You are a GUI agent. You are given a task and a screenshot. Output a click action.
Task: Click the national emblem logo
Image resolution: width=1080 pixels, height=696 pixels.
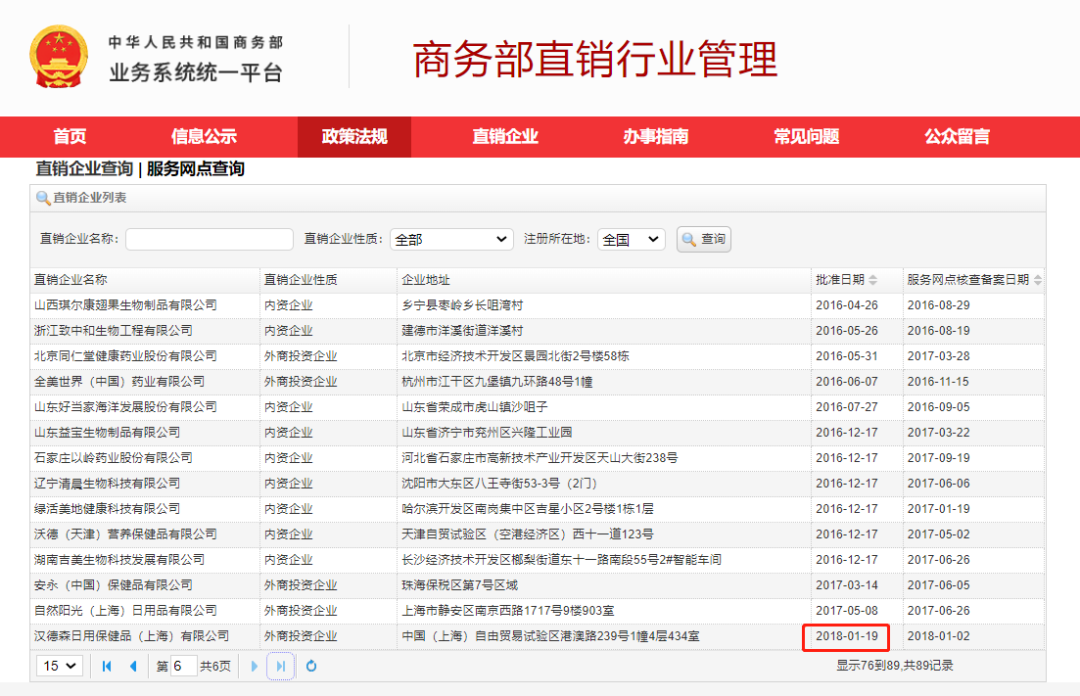click(59, 57)
